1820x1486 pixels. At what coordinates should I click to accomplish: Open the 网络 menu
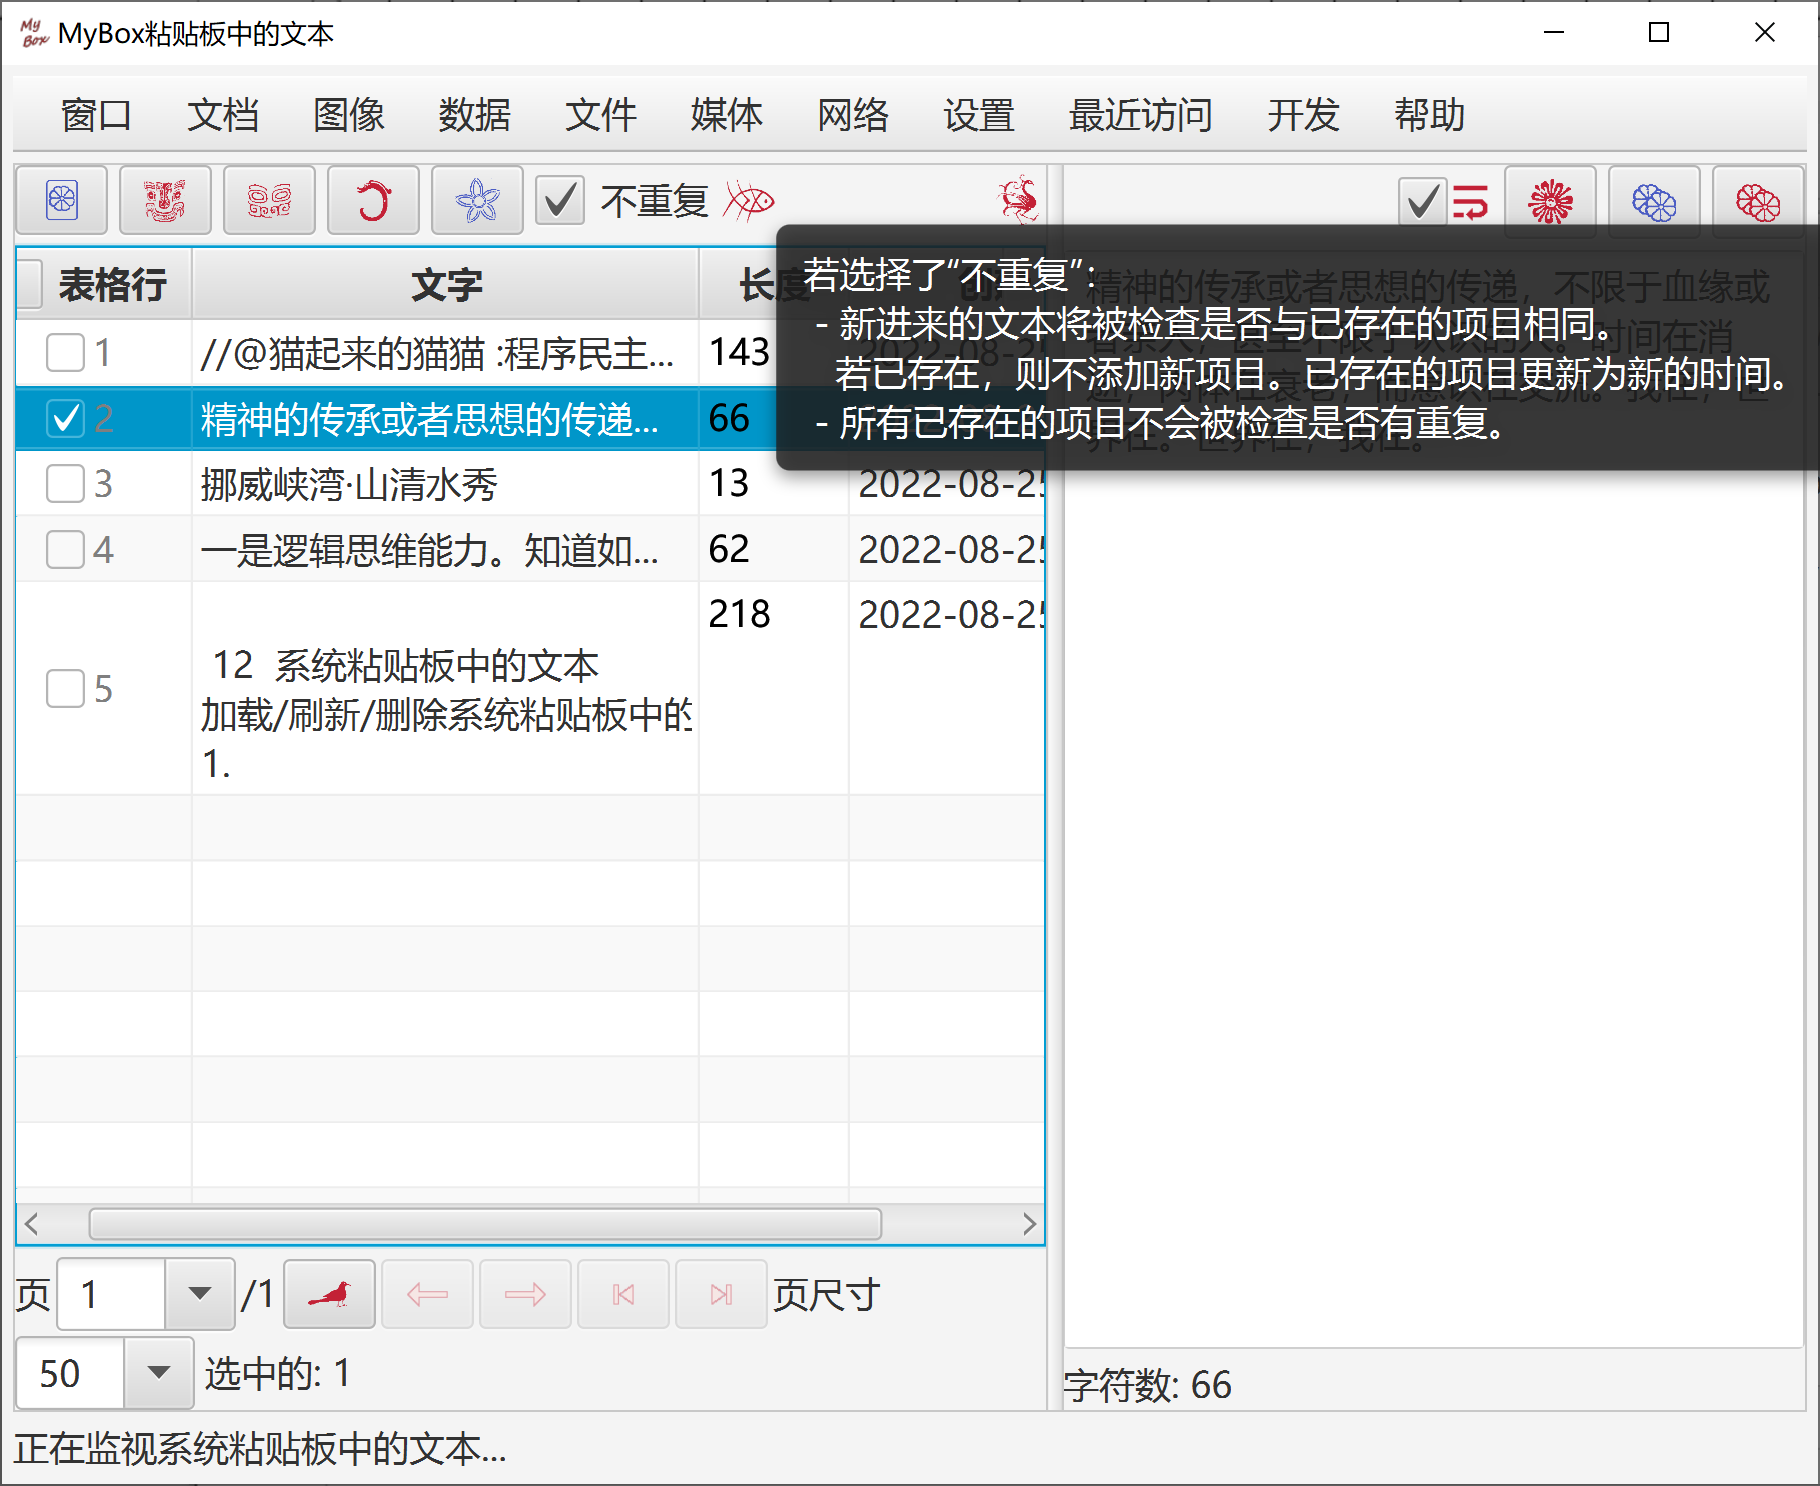(852, 115)
